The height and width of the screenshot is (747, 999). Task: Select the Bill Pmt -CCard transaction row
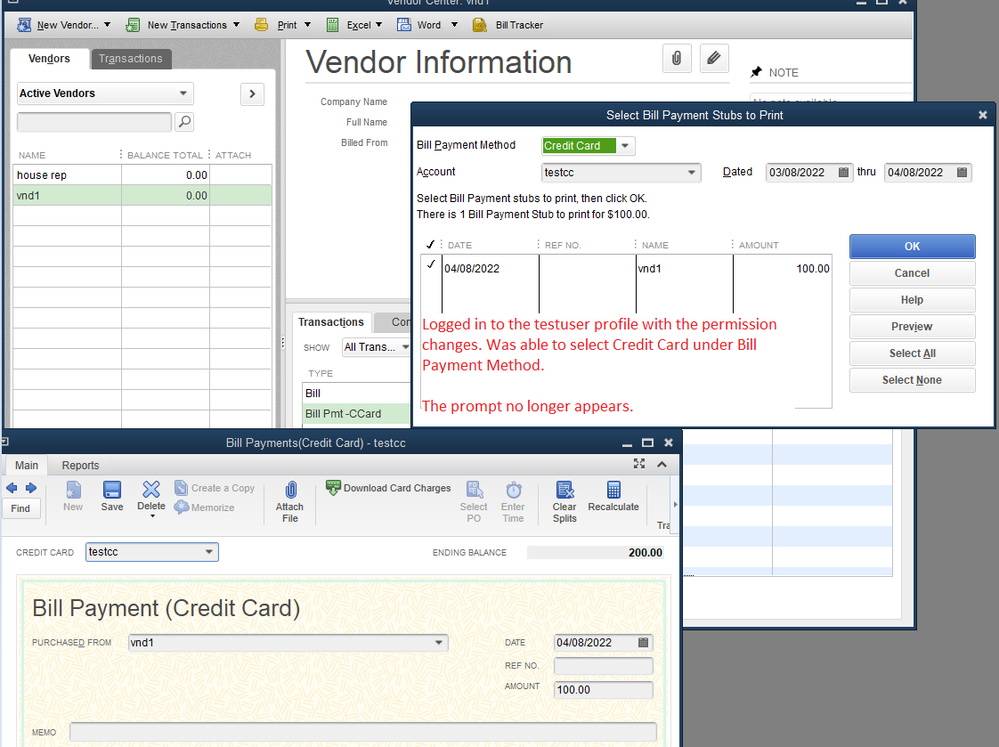tap(356, 414)
